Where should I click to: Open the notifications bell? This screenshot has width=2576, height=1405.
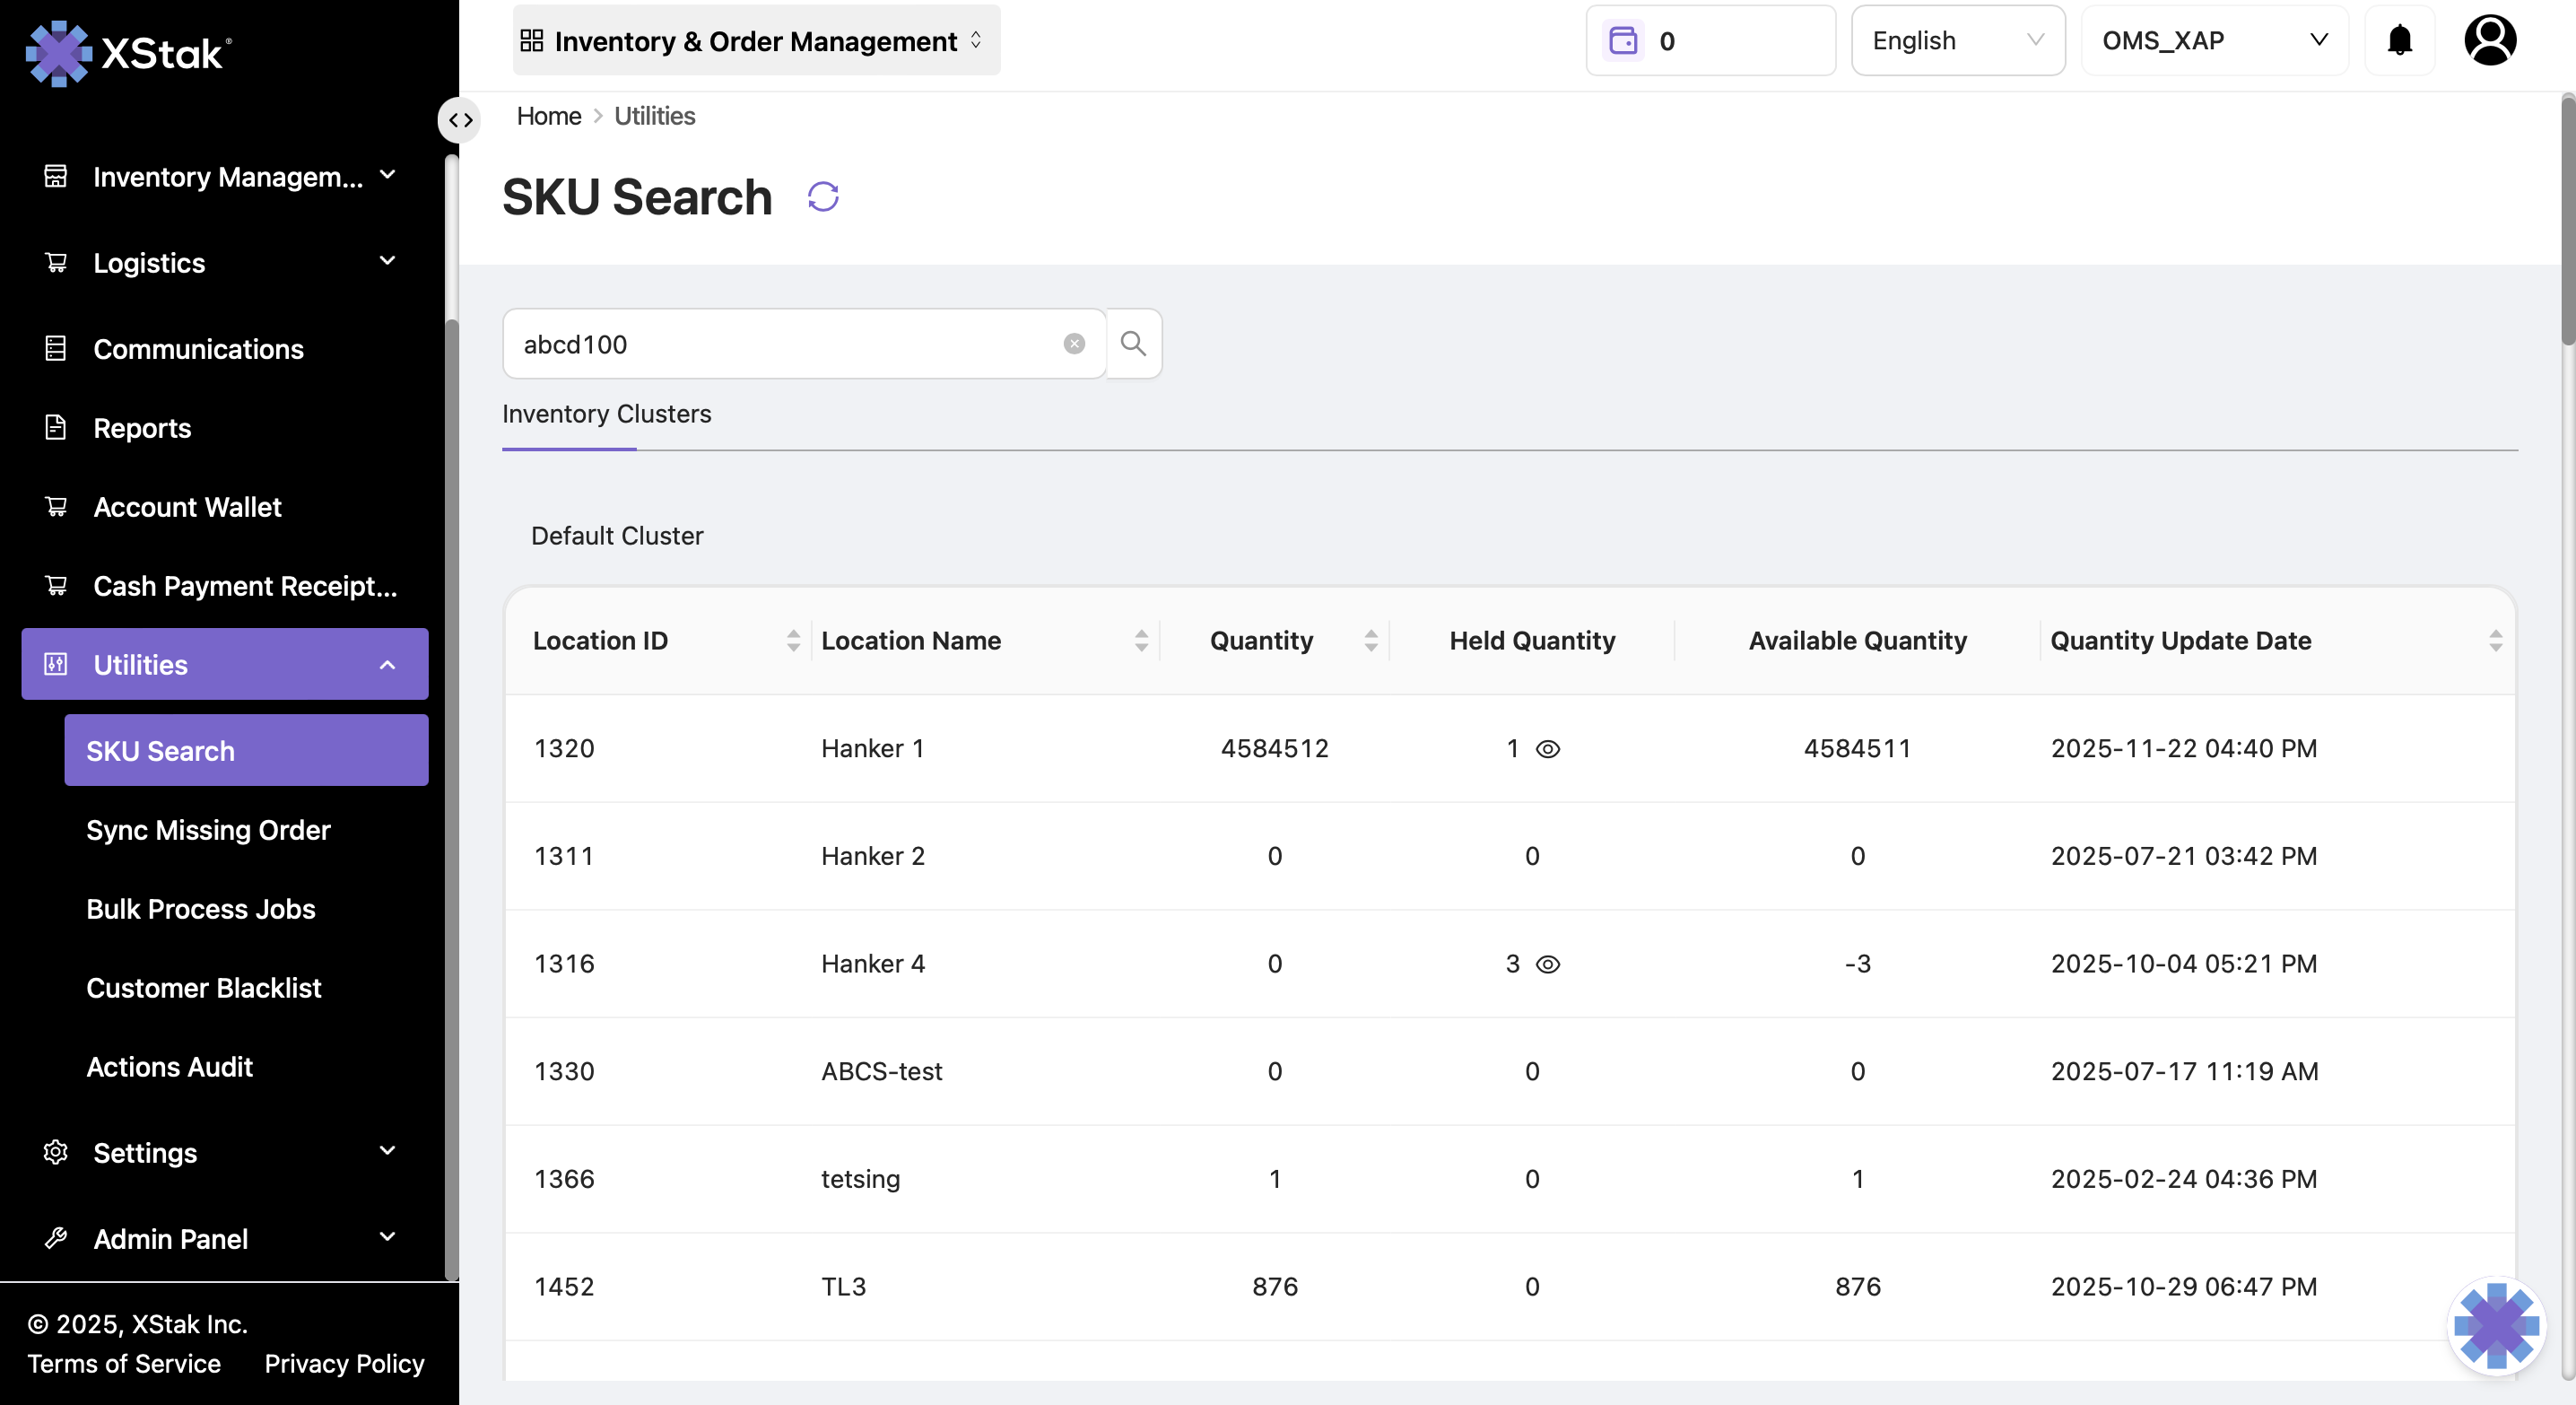click(2399, 41)
